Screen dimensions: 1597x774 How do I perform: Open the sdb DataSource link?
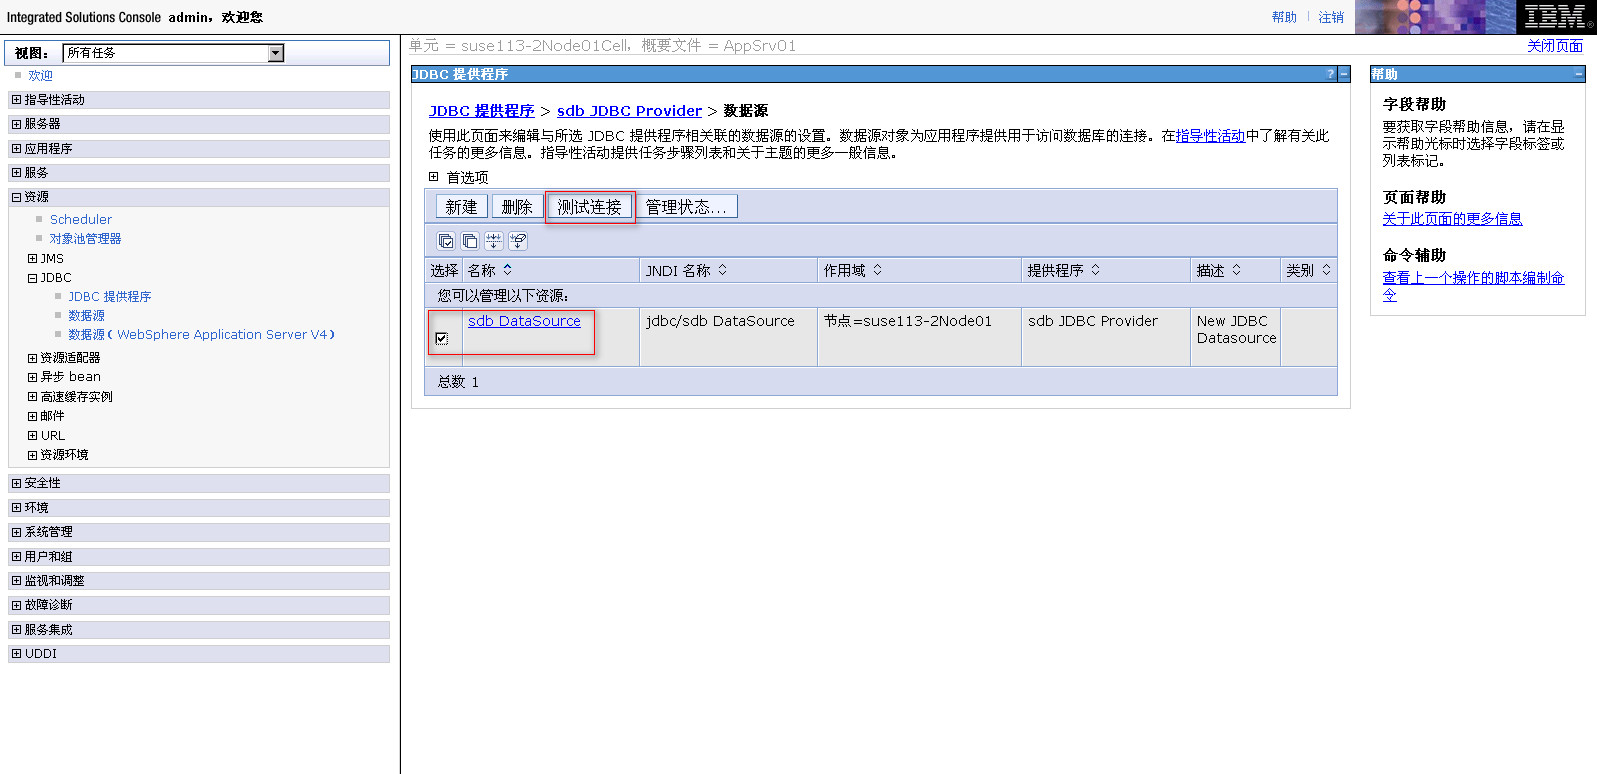524,321
